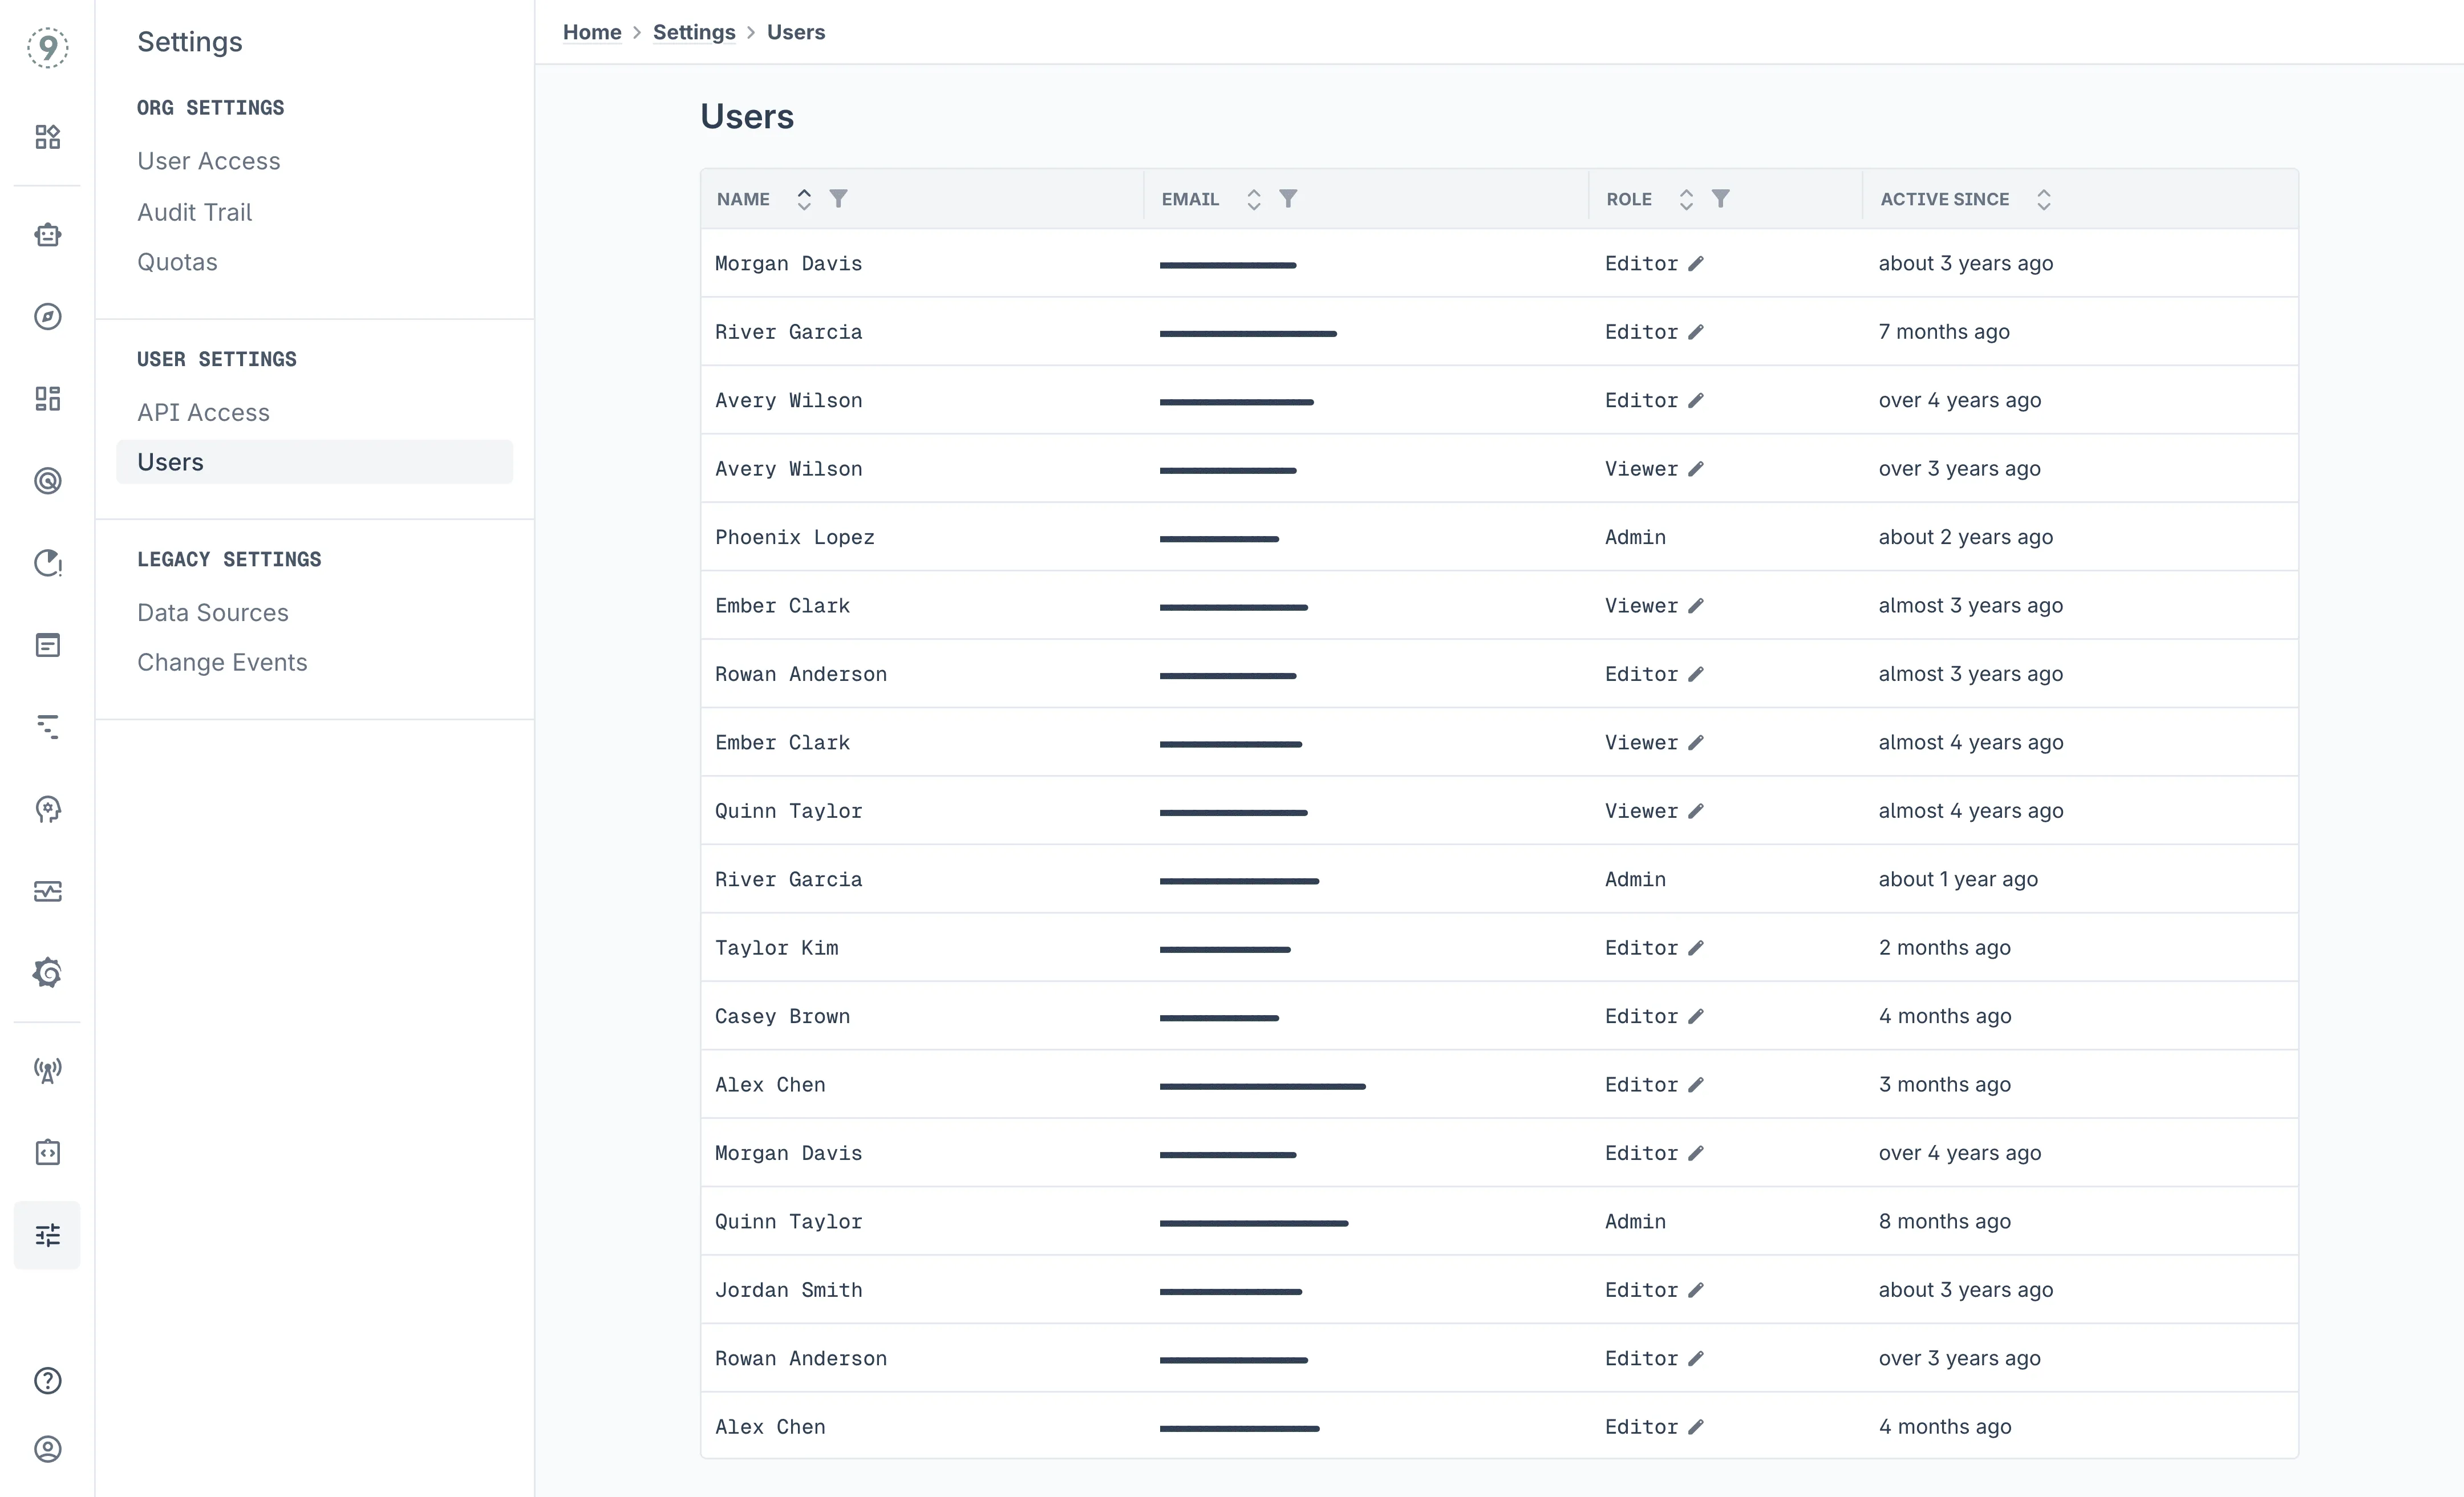Sort table by Active Since column
The image size is (2464, 1497).
point(2043,199)
